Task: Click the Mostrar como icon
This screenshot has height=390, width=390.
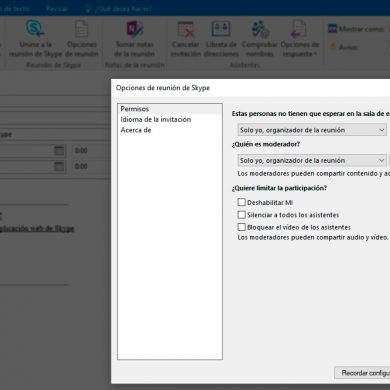Action: pyautogui.click(x=332, y=29)
